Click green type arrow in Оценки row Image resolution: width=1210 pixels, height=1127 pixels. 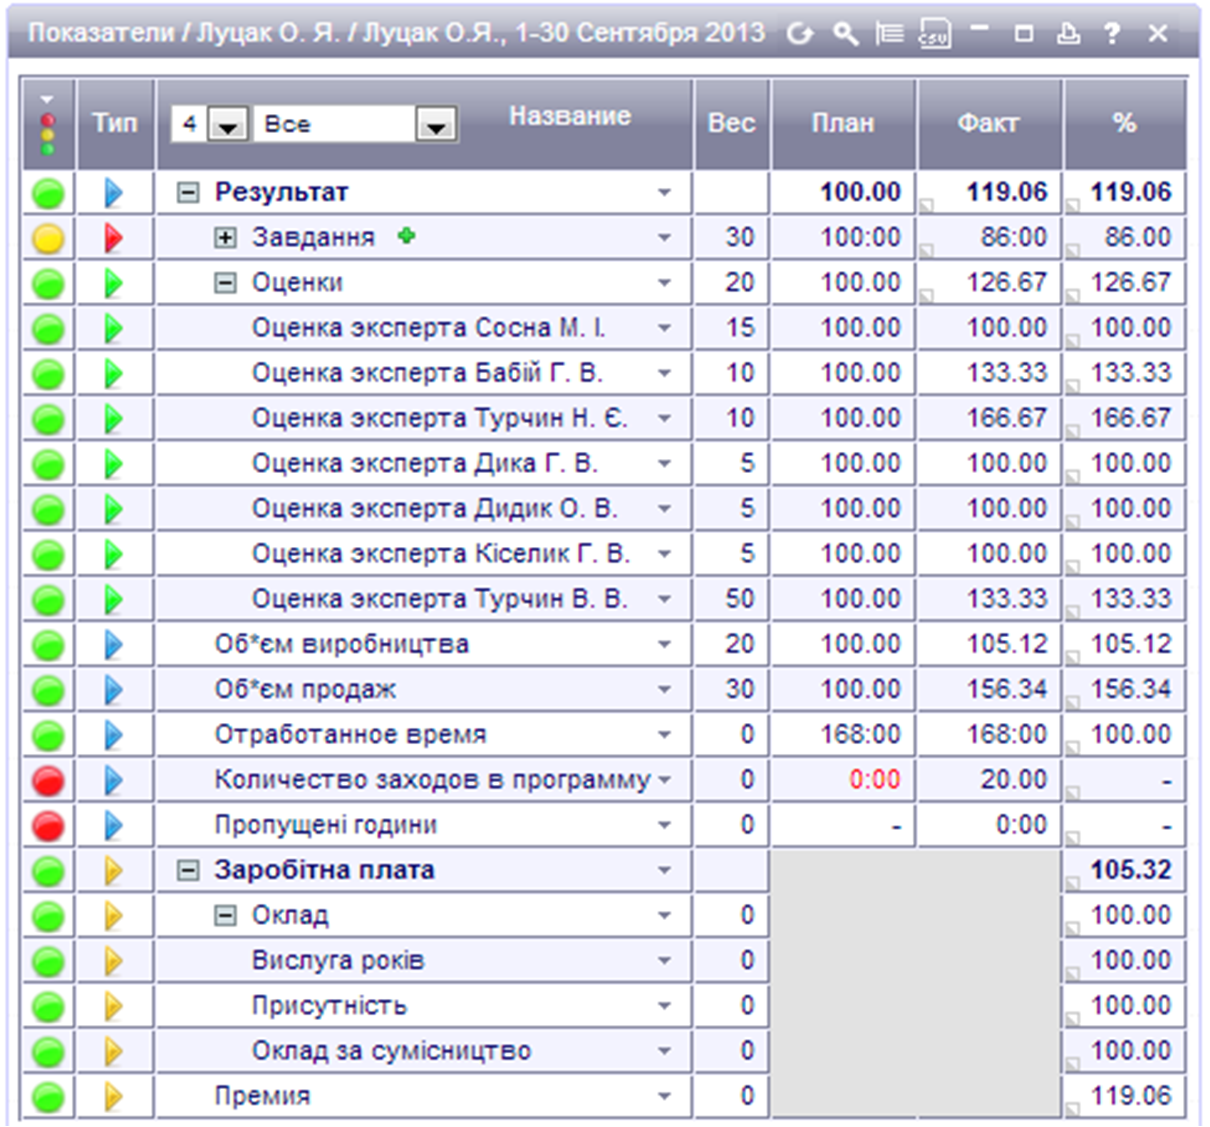click(x=114, y=283)
